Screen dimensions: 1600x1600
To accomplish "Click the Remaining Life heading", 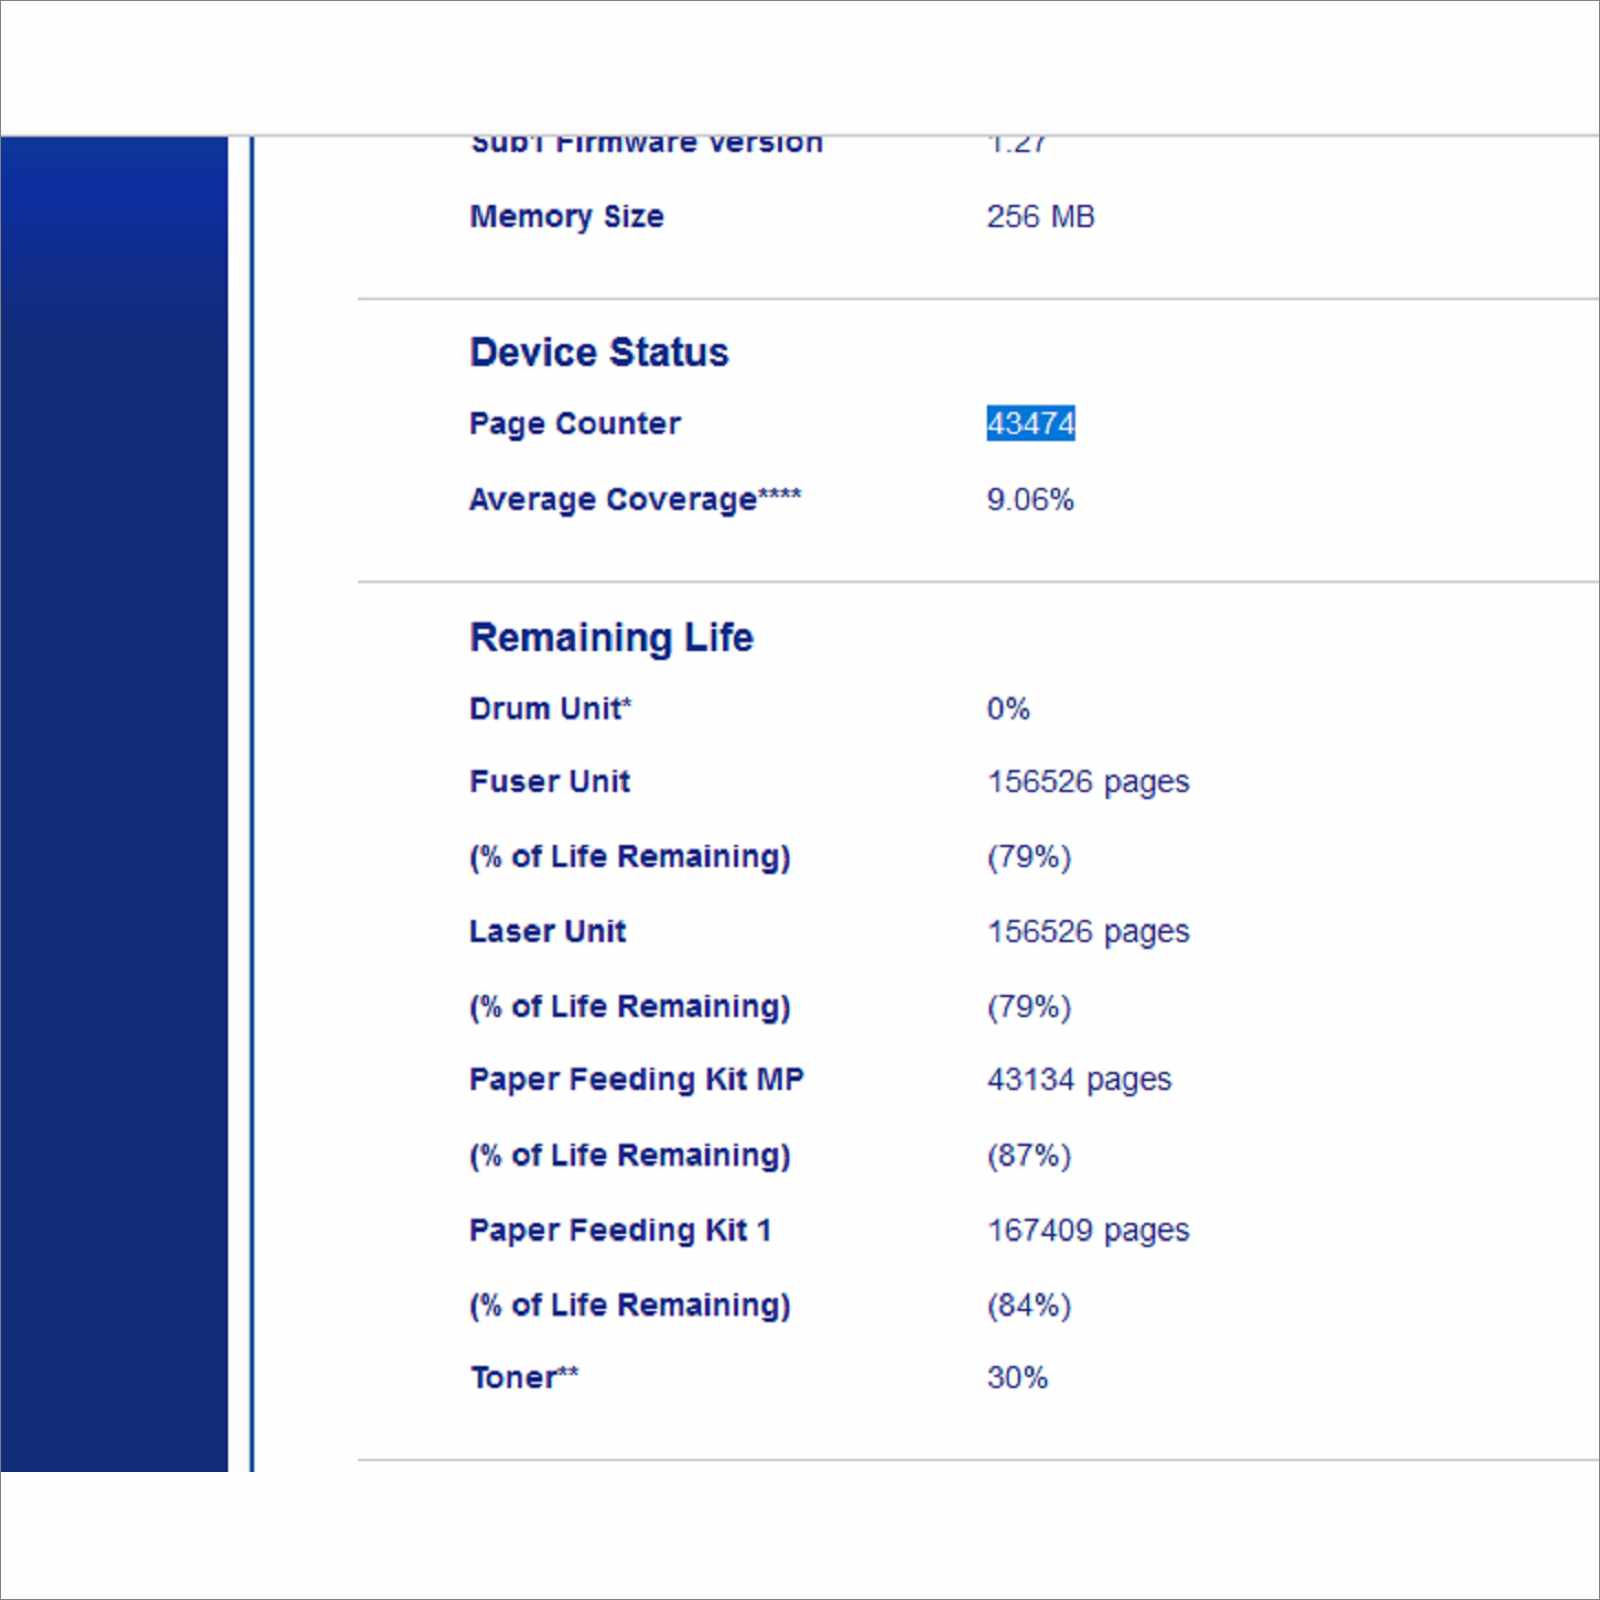I will tap(611, 637).
